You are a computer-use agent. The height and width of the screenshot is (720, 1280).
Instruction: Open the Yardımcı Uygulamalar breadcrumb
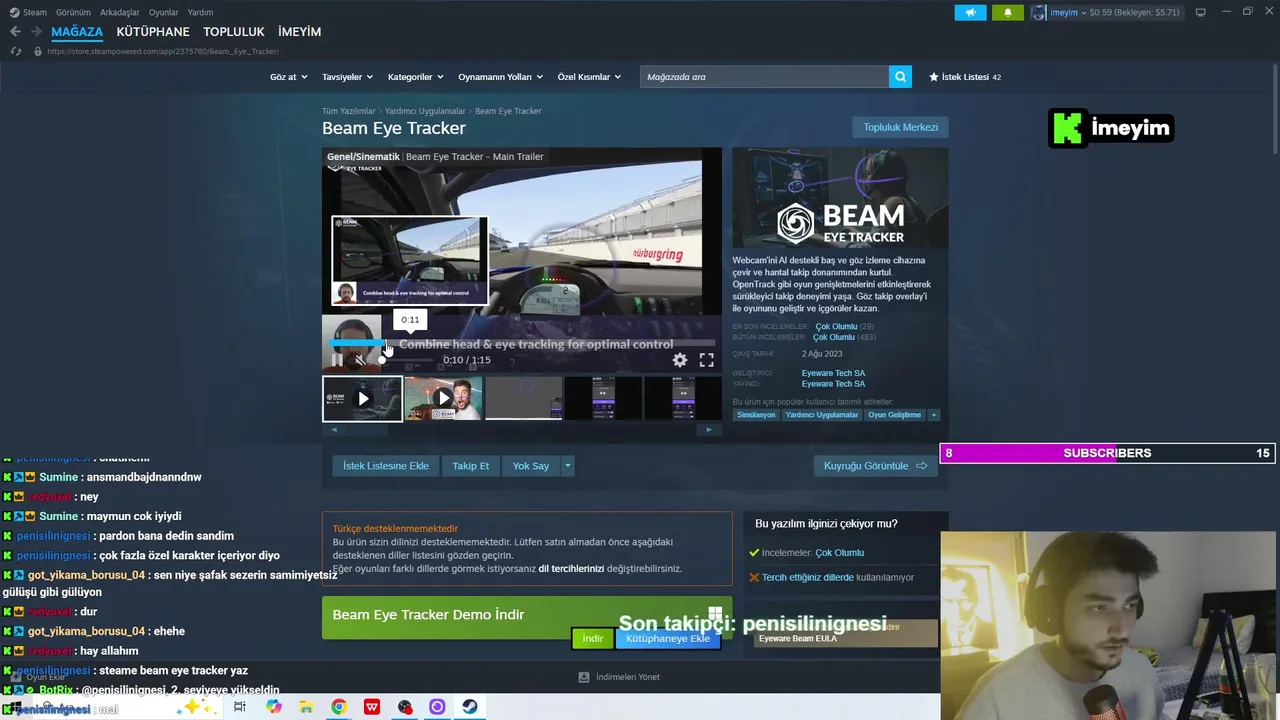coord(425,111)
